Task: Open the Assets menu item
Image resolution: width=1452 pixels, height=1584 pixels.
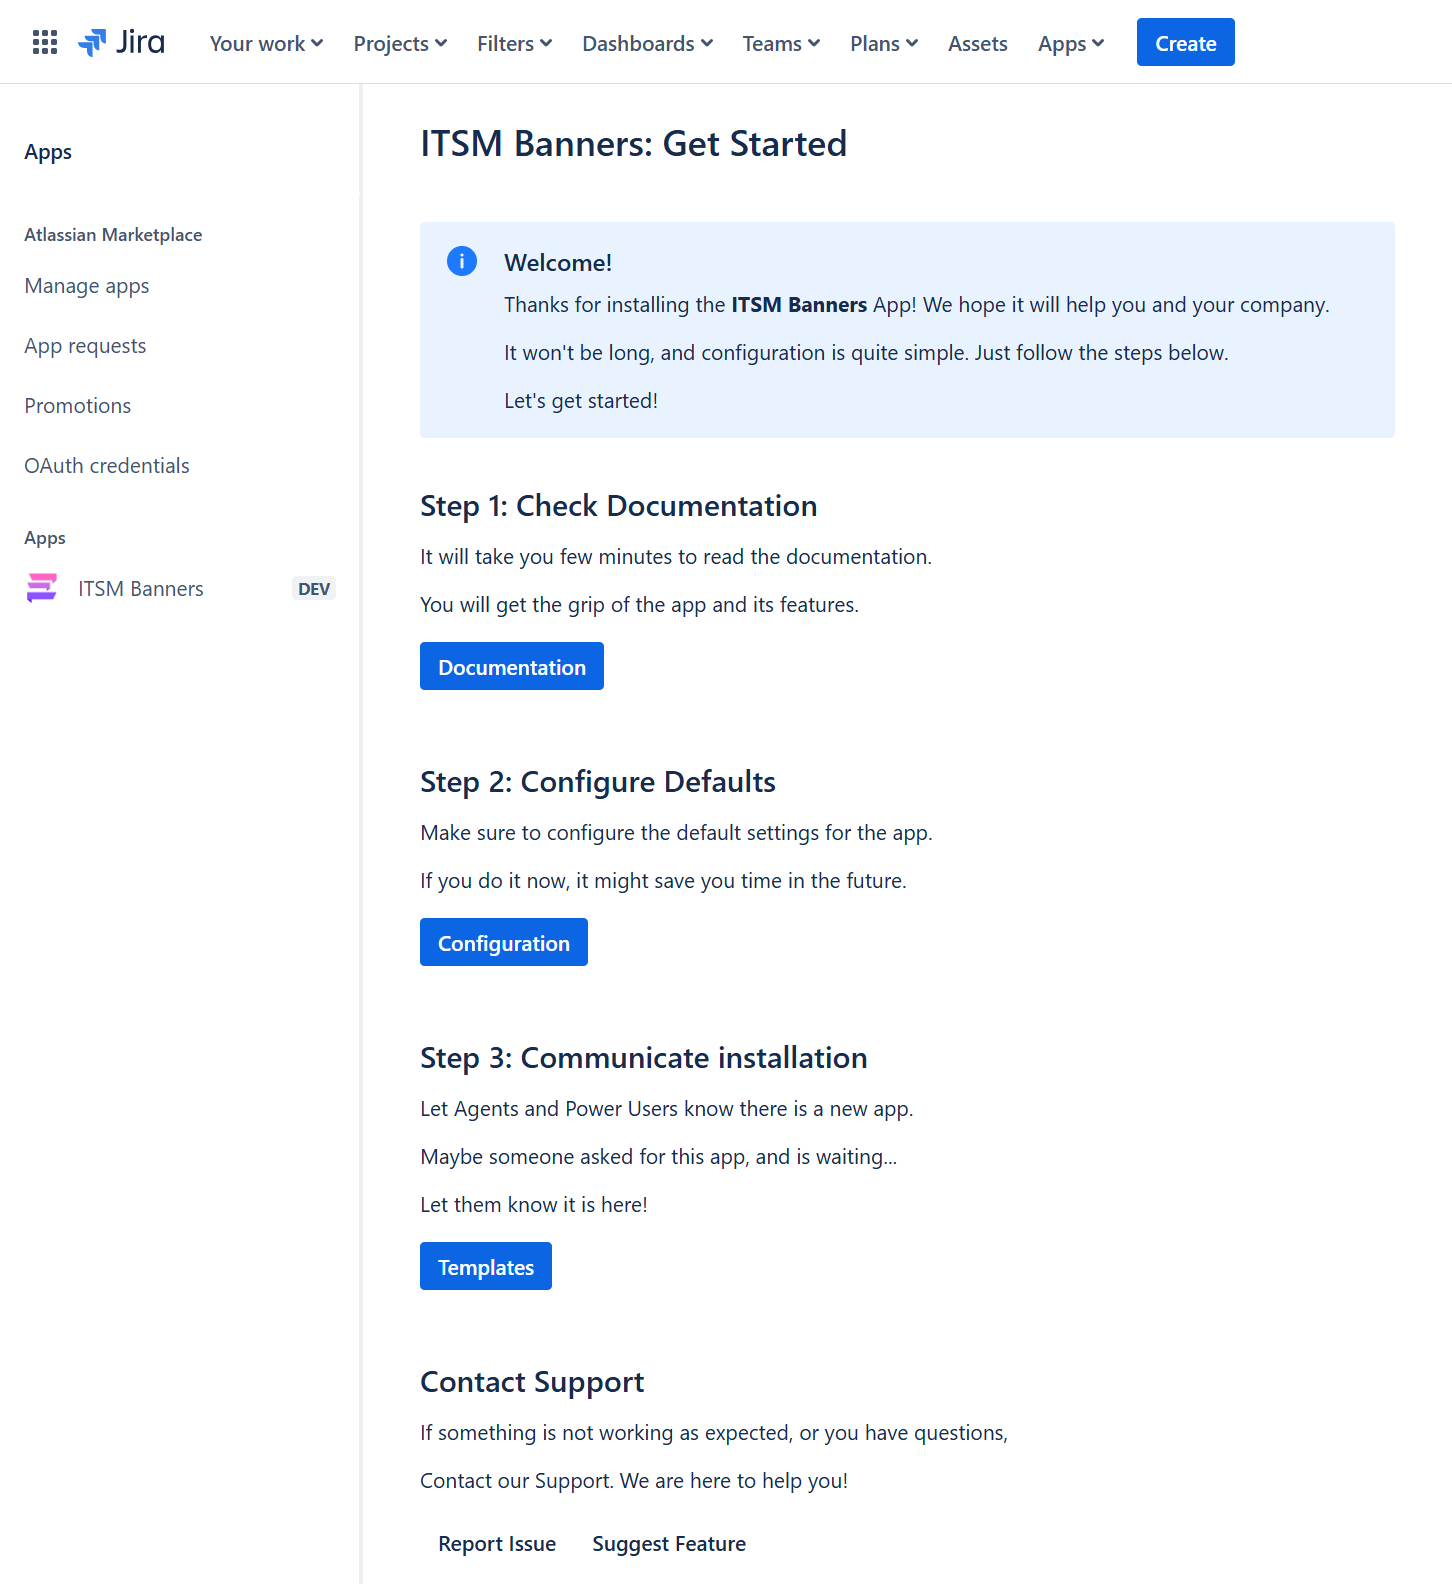Action: tap(978, 43)
